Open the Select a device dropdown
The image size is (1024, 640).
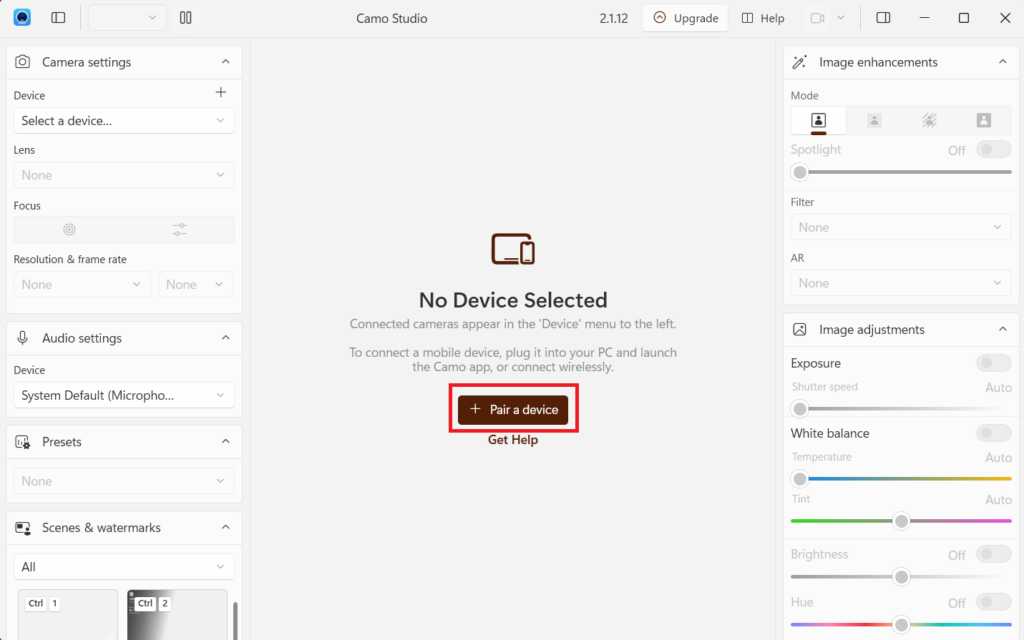pos(123,120)
